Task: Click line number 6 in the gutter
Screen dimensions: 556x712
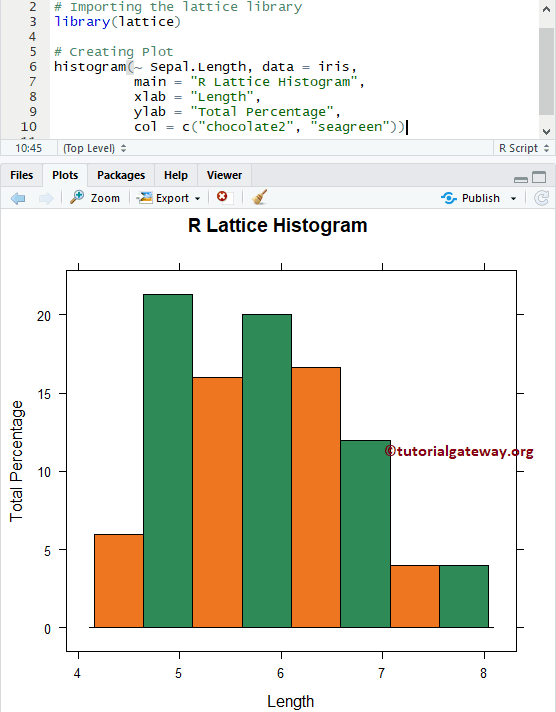Action: (x=33, y=67)
